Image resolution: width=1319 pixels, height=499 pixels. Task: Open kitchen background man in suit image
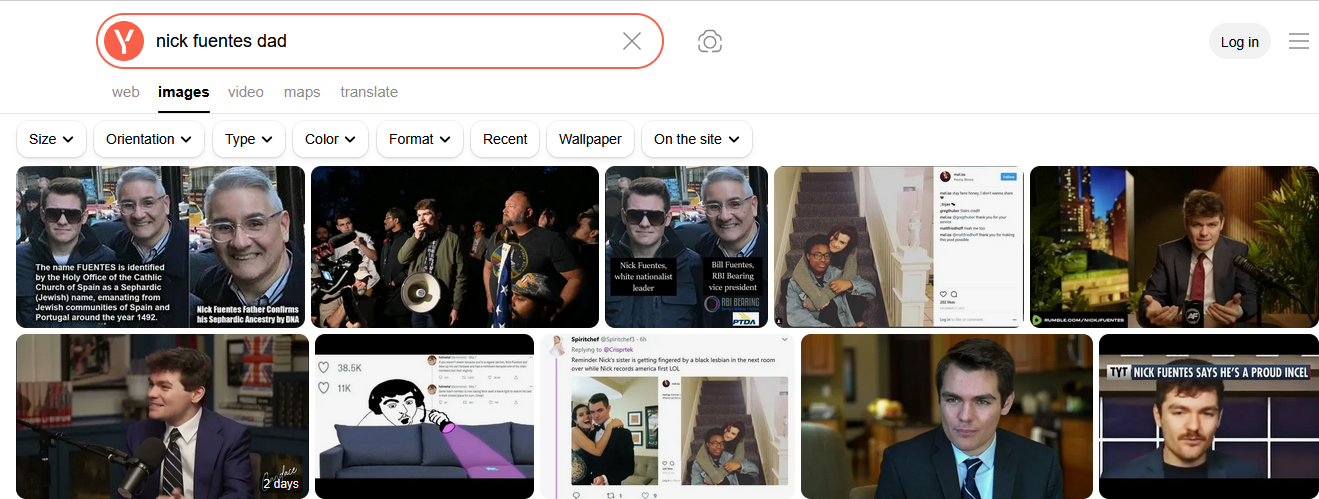pyautogui.click(x=947, y=416)
